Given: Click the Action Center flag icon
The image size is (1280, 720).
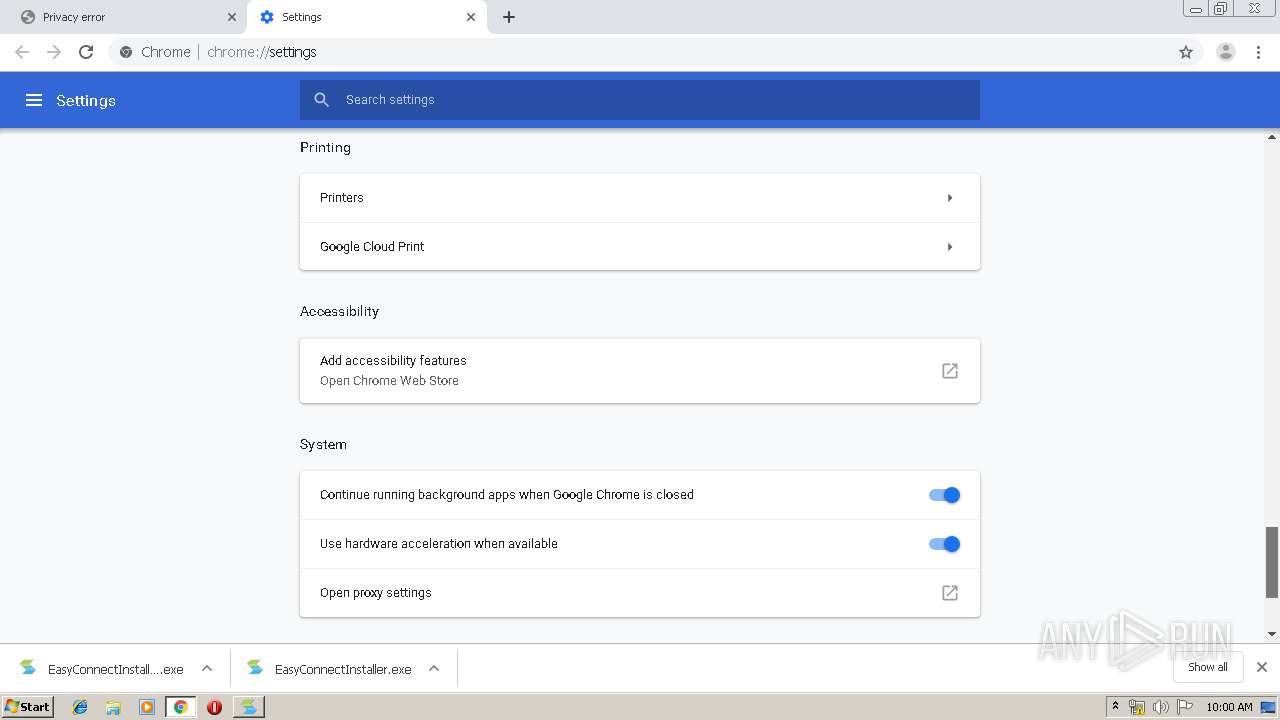Looking at the screenshot, I should pos(1184,707).
